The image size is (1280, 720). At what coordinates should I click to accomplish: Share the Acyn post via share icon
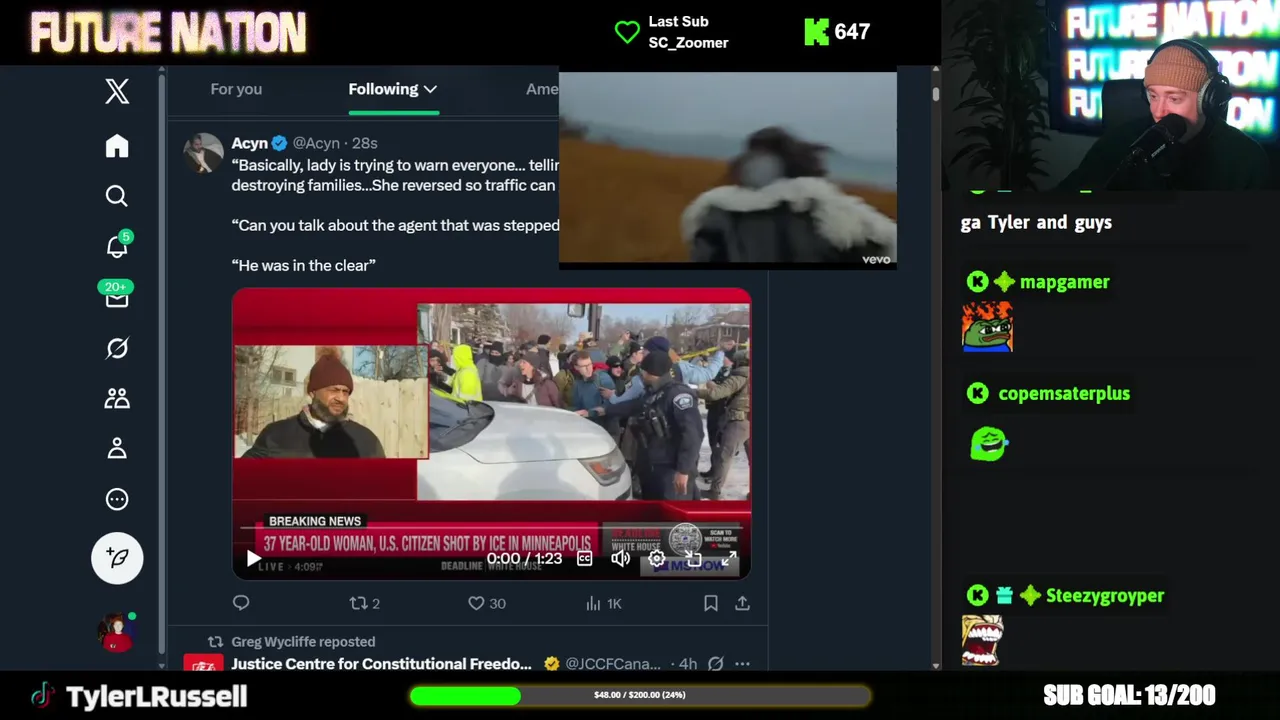point(742,603)
